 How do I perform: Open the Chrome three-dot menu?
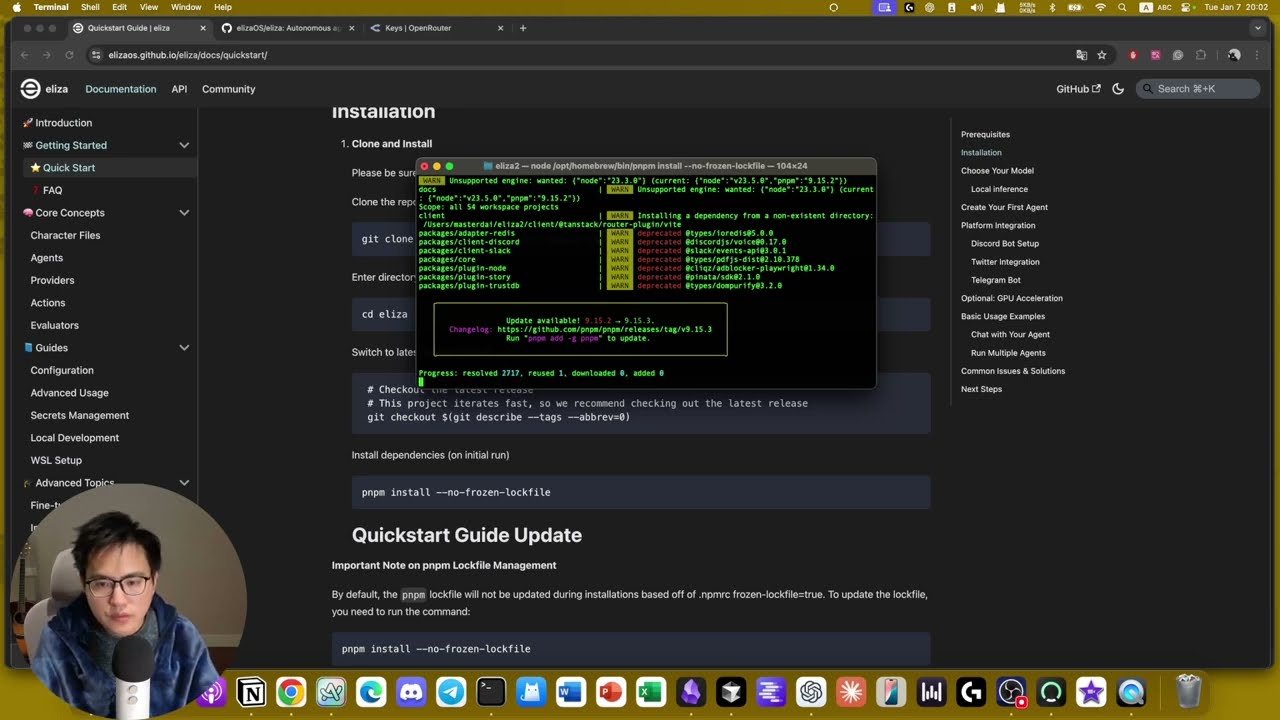[x=1258, y=55]
